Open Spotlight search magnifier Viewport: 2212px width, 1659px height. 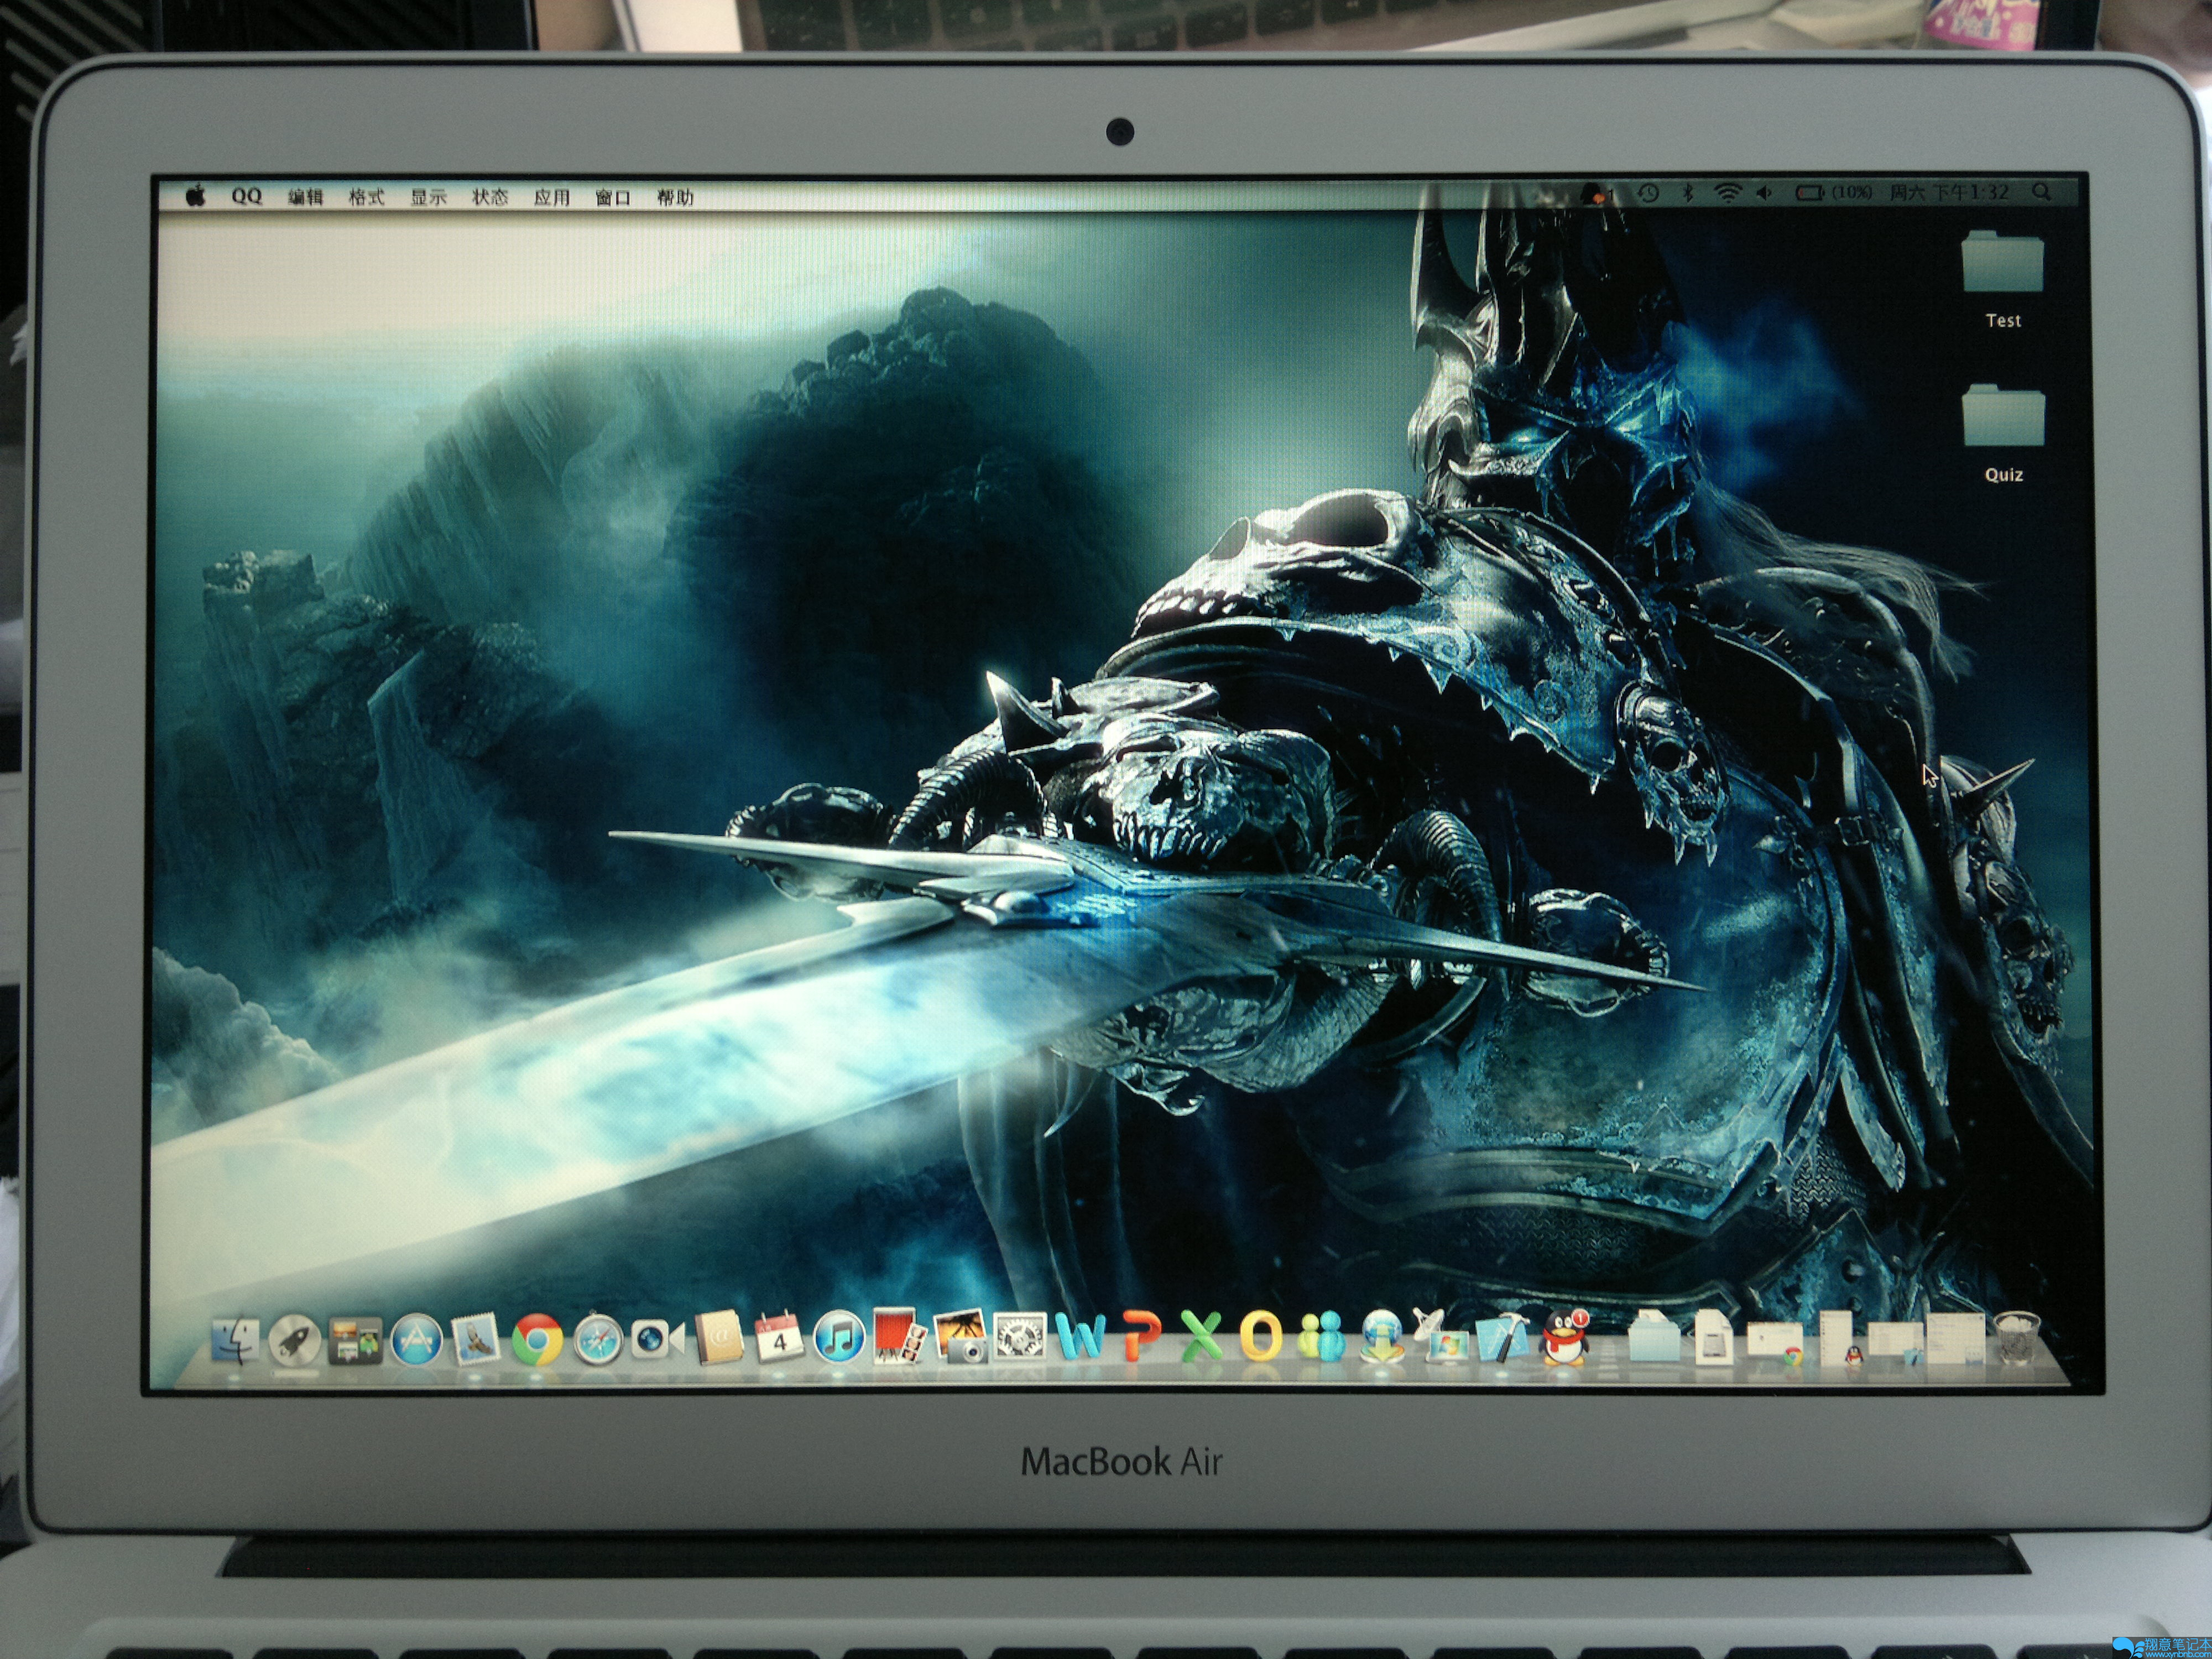click(x=2041, y=193)
